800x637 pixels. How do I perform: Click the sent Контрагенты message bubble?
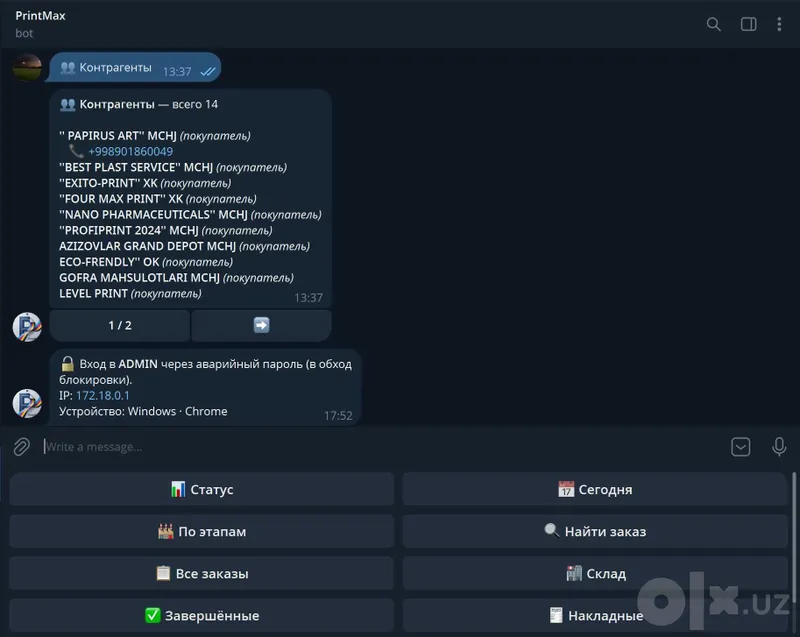[x=135, y=68]
